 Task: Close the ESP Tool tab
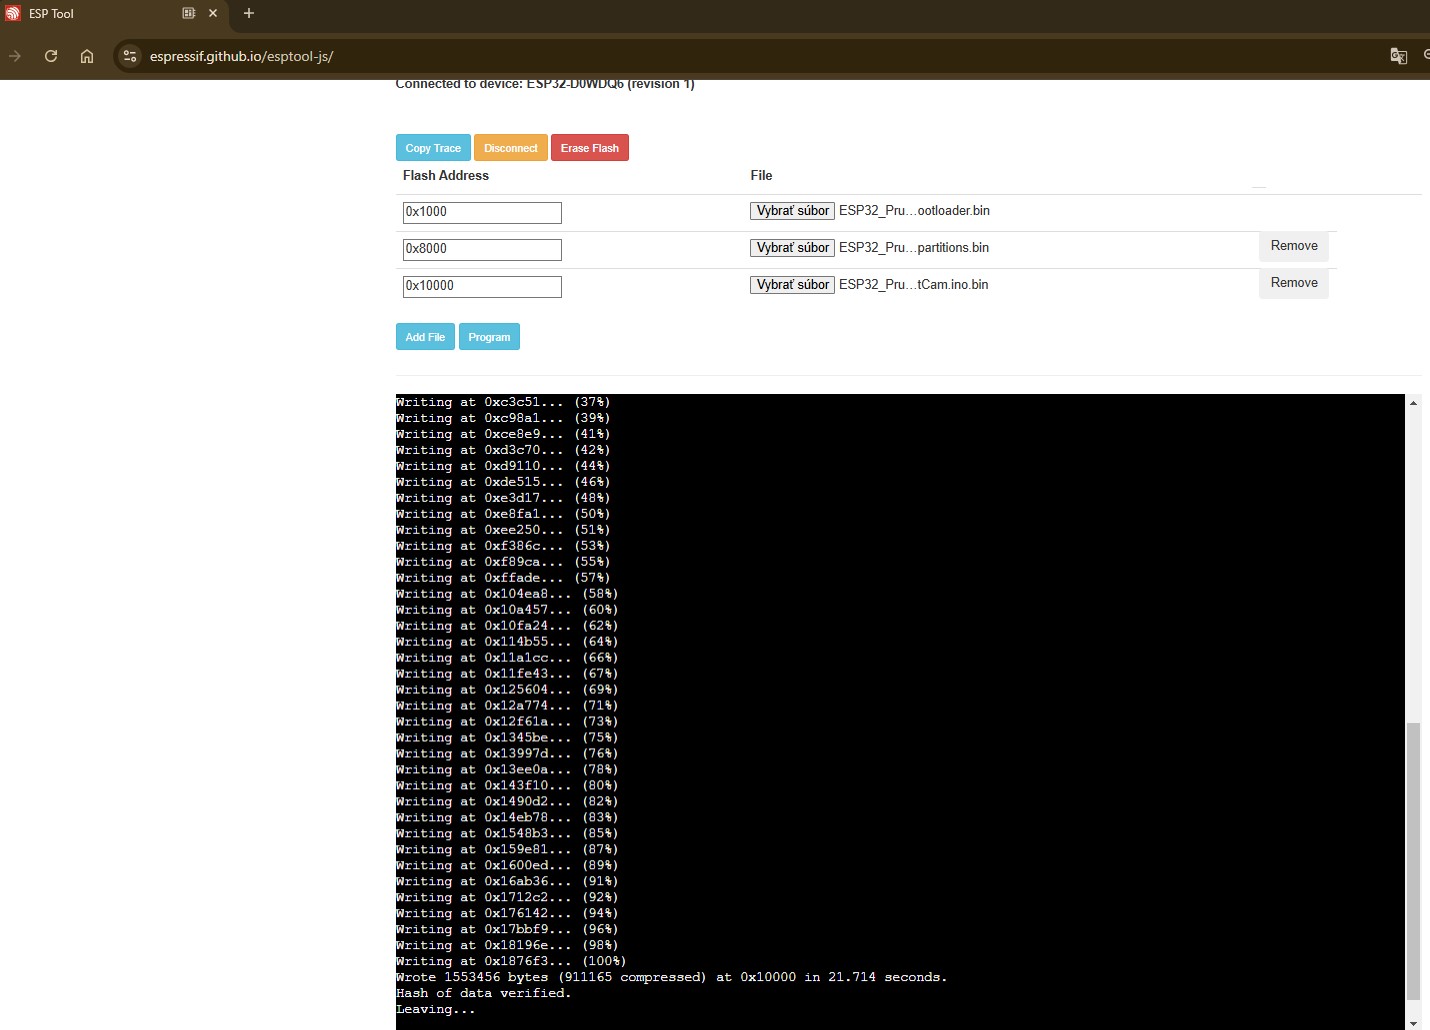(213, 13)
